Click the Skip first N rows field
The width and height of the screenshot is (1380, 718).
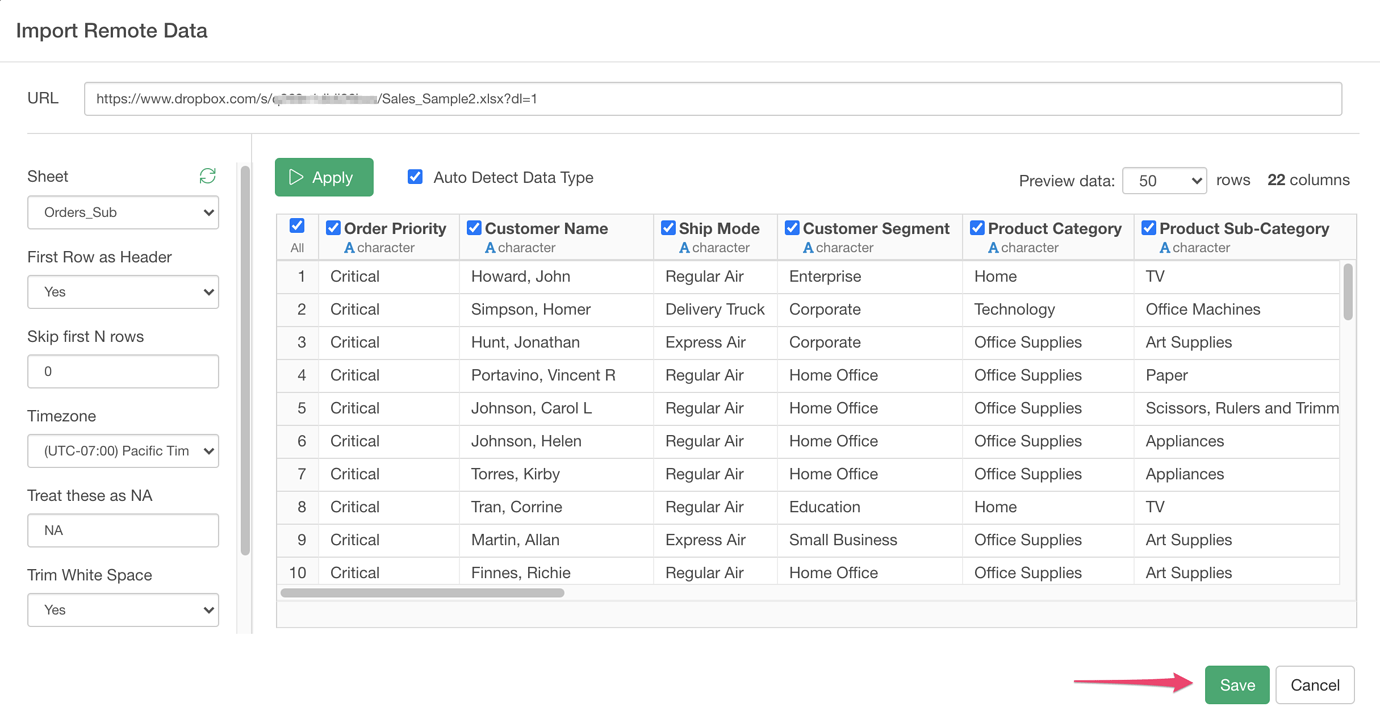123,371
